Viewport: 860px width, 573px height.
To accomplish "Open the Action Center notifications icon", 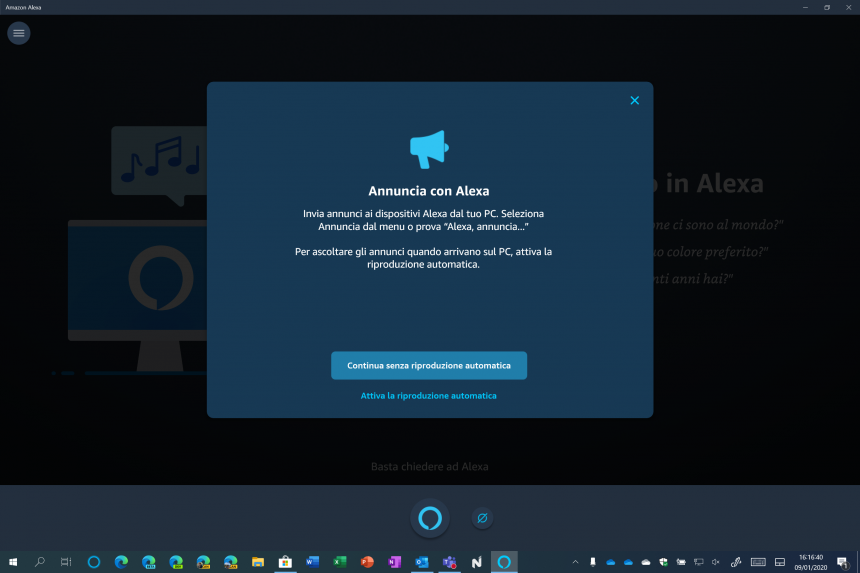I will (843, 562).
